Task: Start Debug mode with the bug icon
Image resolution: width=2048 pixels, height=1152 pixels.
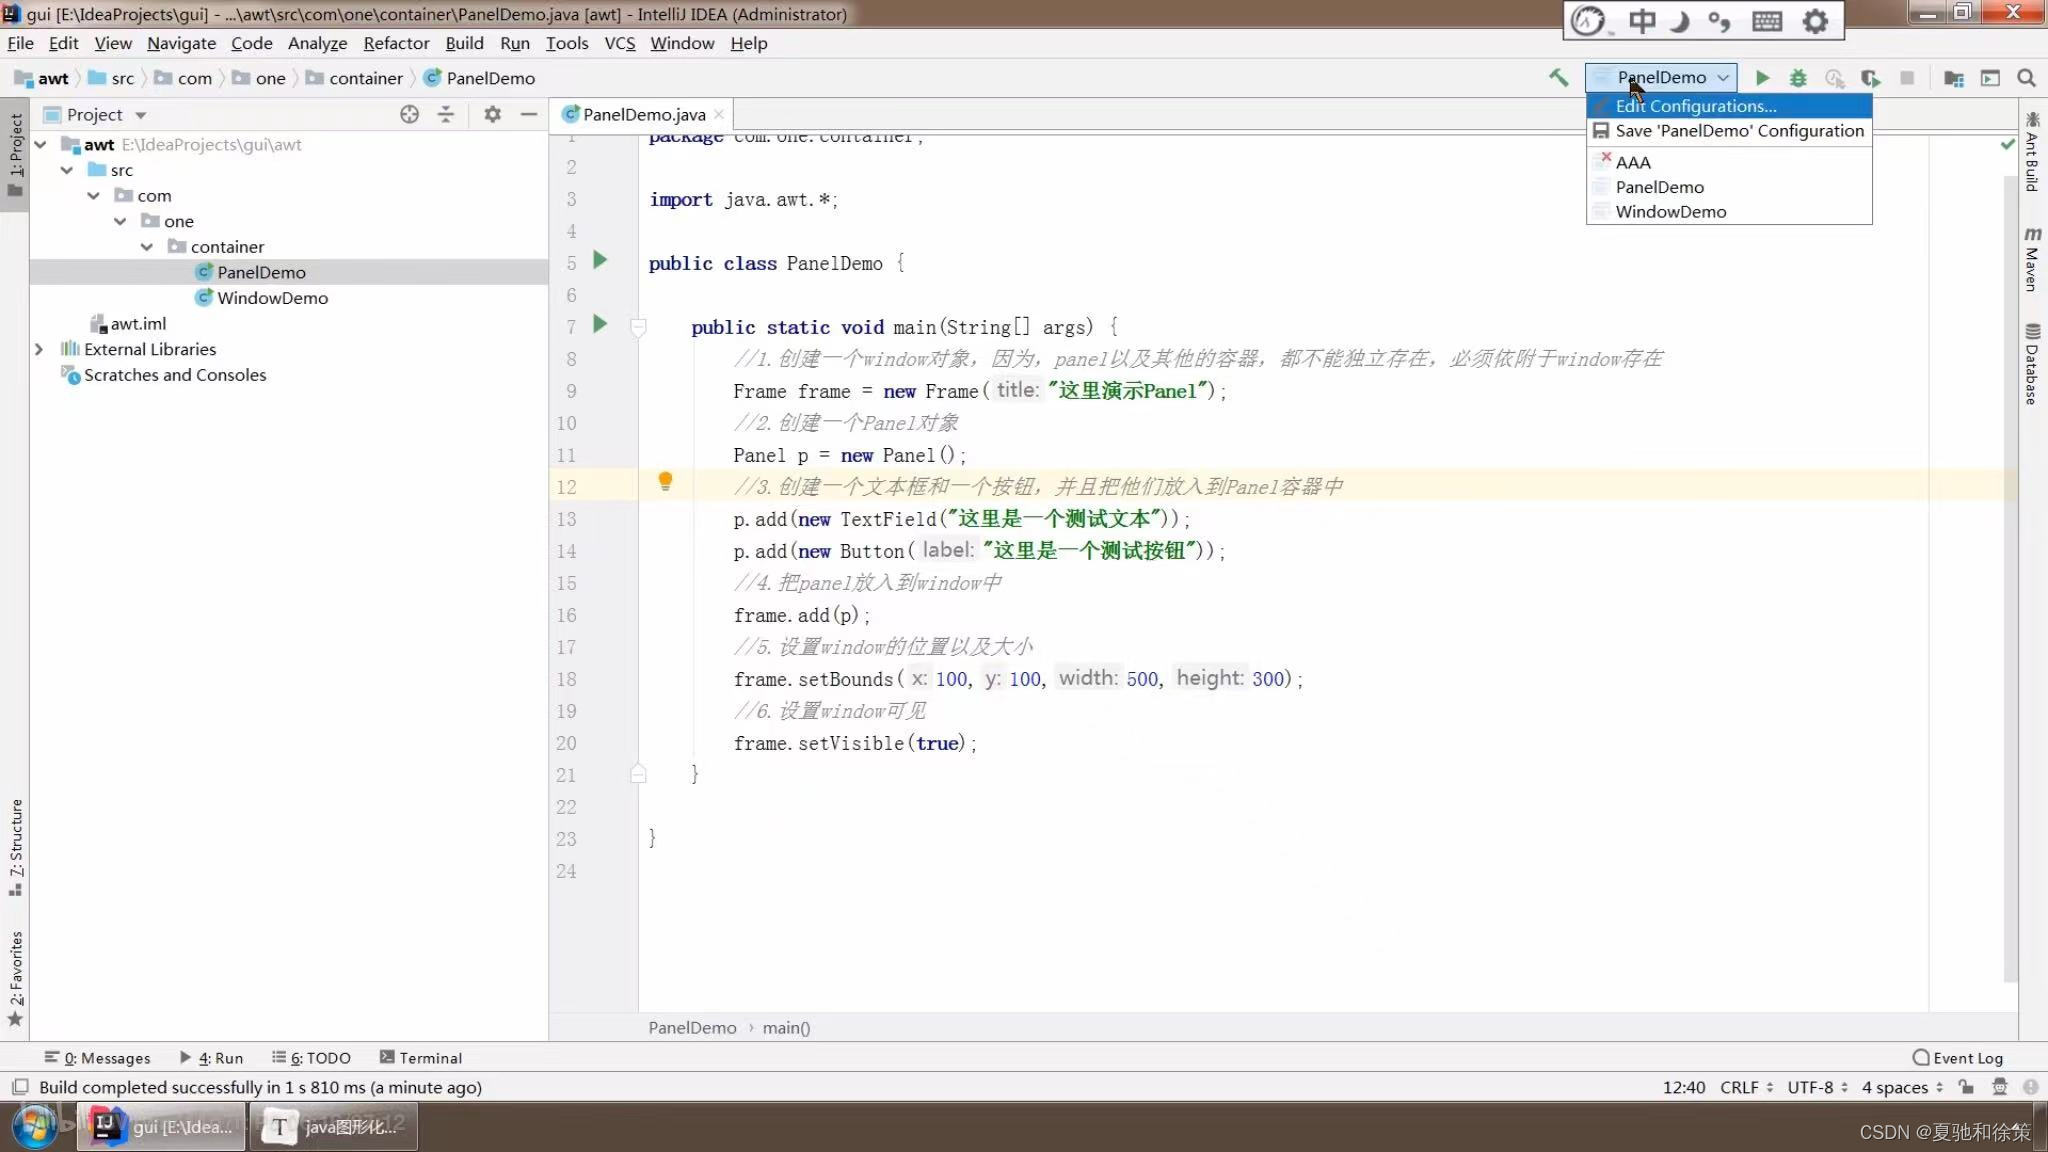Action: [1798, 77]
